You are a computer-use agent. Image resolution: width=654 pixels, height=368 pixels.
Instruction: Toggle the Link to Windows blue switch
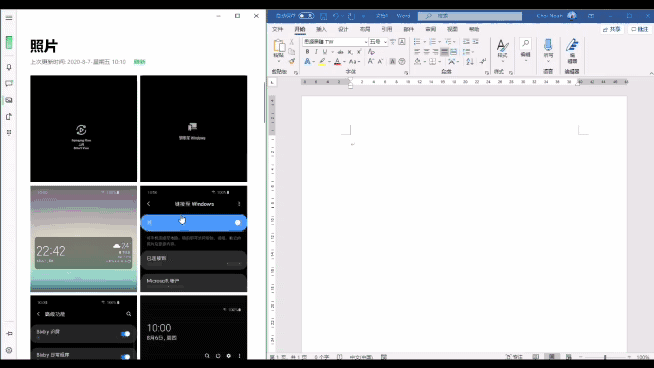pos(237,222)
